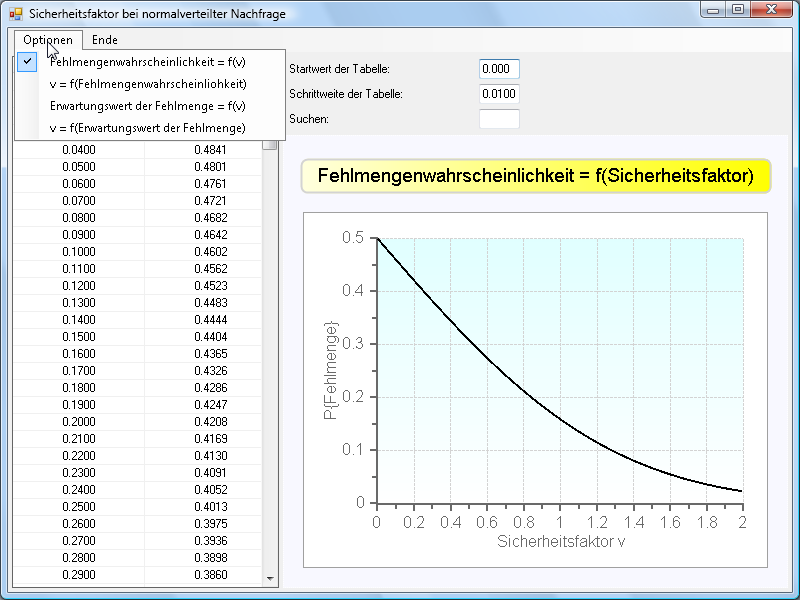Viewport: 800px width, 600px height.
Task: Maximize the Sicherheitsfaktor window
Action: click(738, 10)
